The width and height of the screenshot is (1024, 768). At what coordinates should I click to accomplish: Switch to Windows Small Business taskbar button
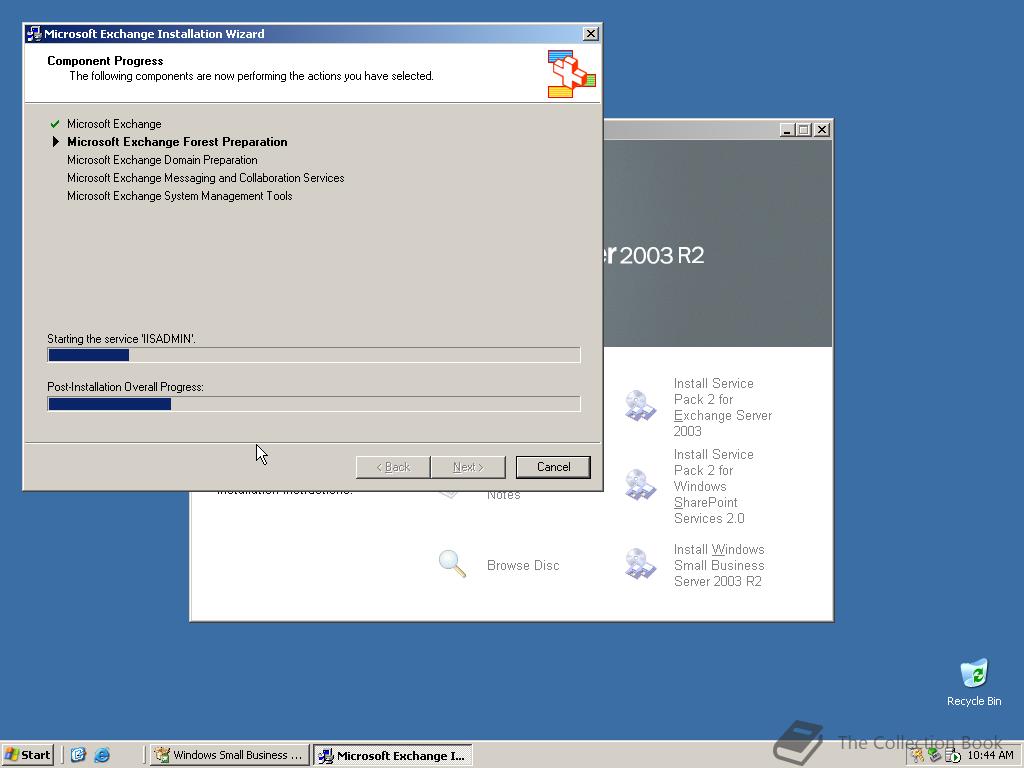(x=230, y=755)
